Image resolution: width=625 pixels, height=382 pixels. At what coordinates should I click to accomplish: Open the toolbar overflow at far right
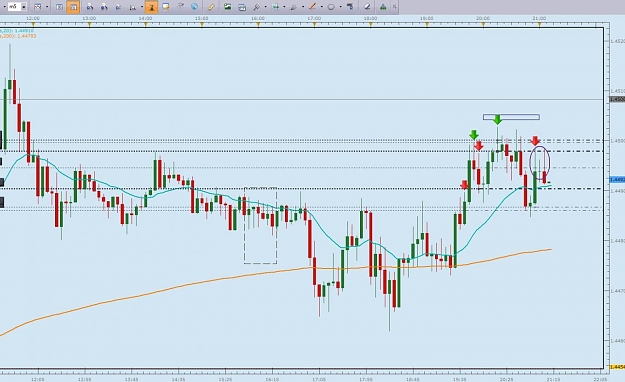[394, 7]
